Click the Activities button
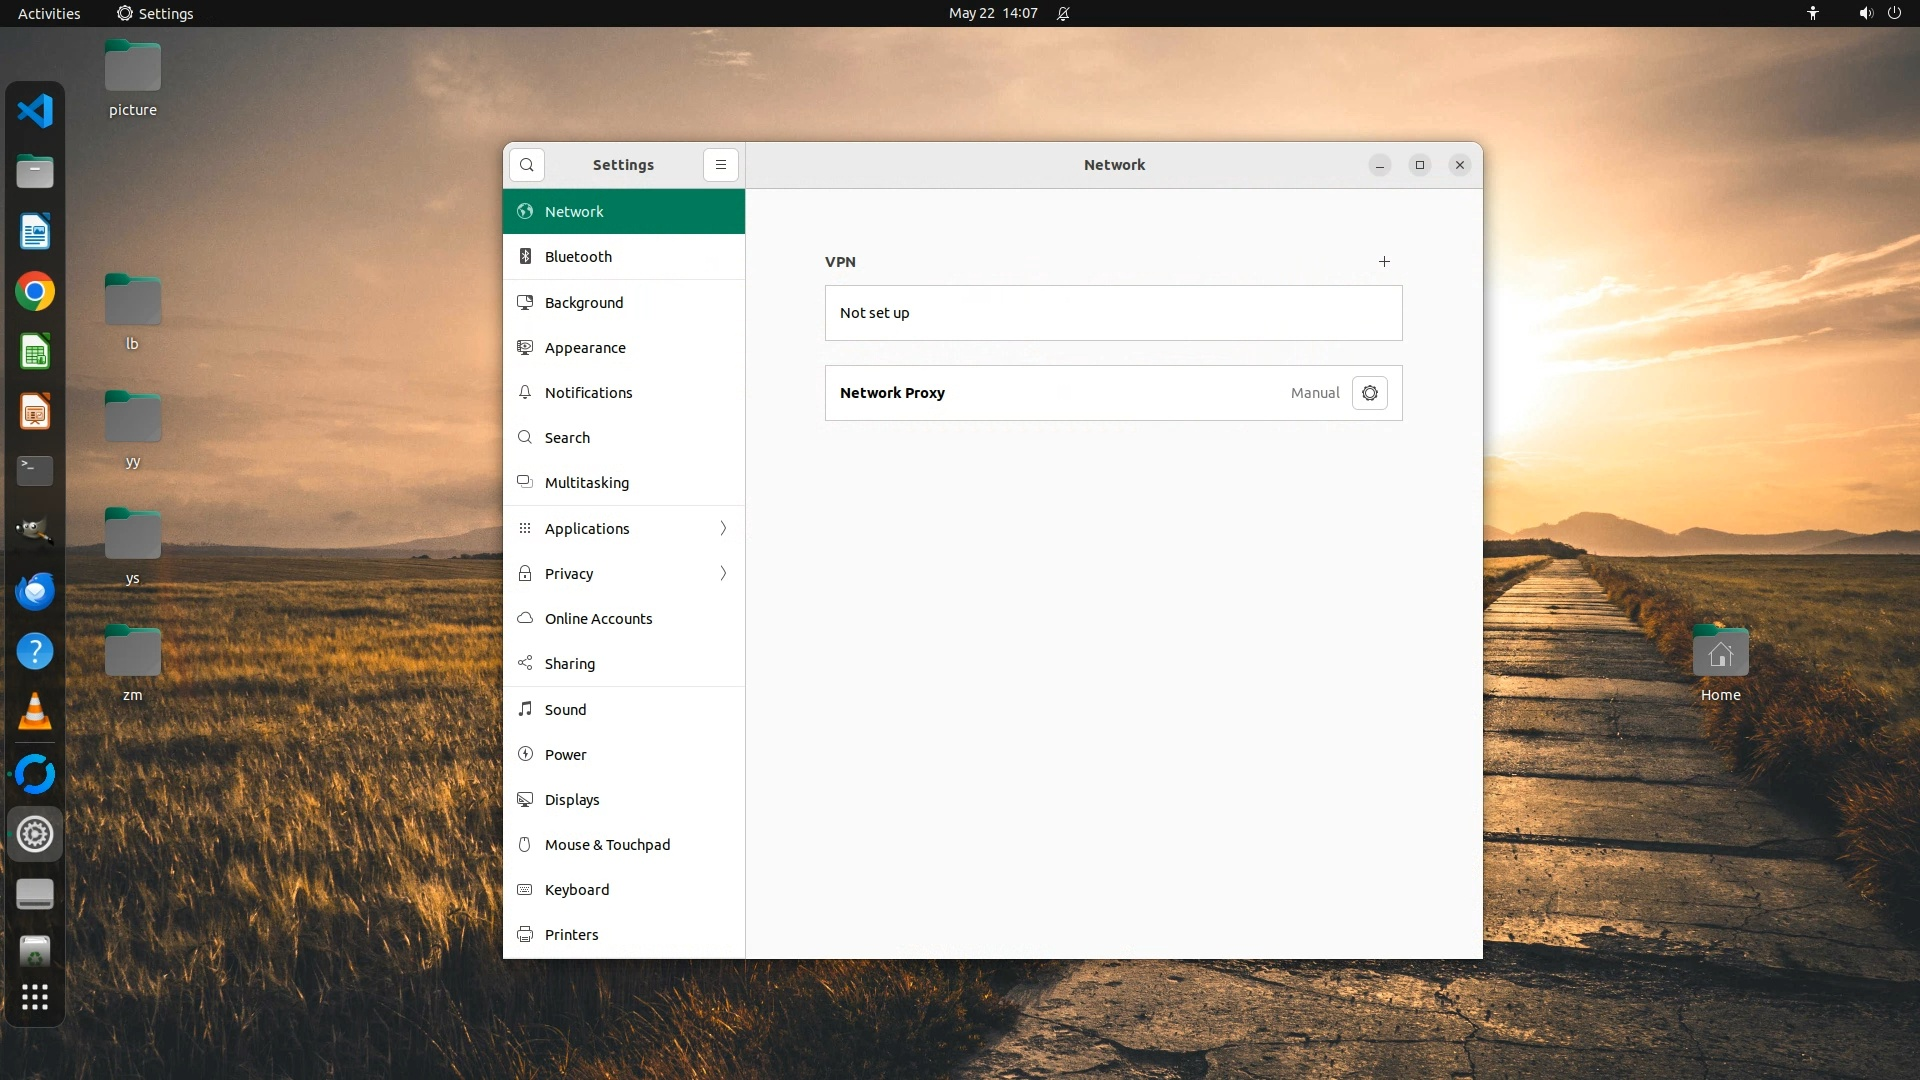 click(49, 13)
